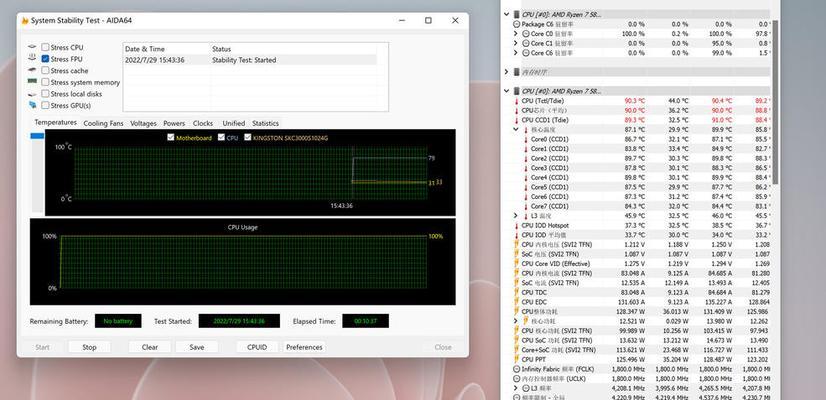826x400 pixels.
Task: Click thermometer icon of CPU IOD Hotspot row
Action: click(x=516, y=226)
